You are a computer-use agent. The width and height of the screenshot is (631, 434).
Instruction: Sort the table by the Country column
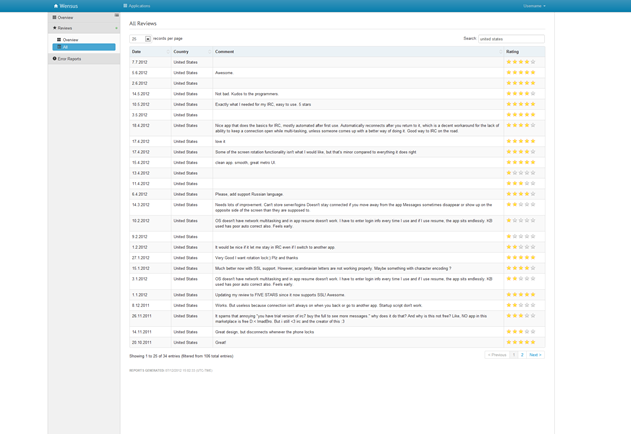coord(190,51)
